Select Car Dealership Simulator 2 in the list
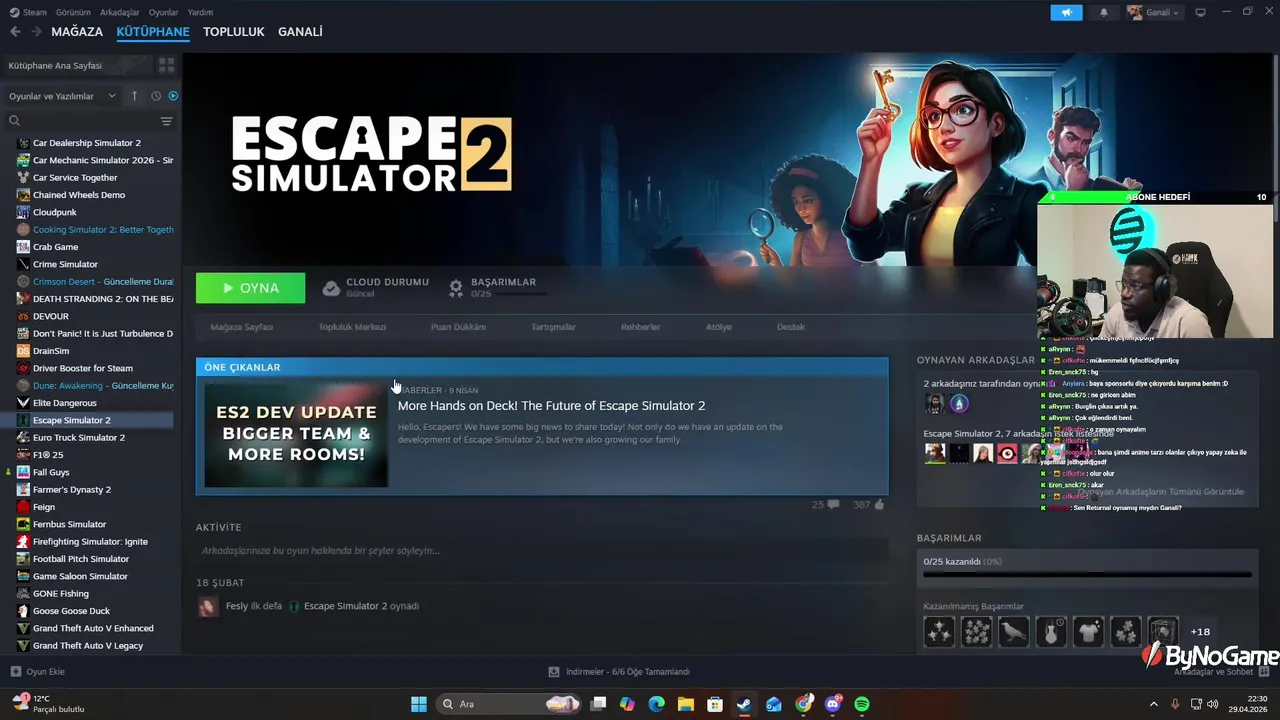 (87, 143)
